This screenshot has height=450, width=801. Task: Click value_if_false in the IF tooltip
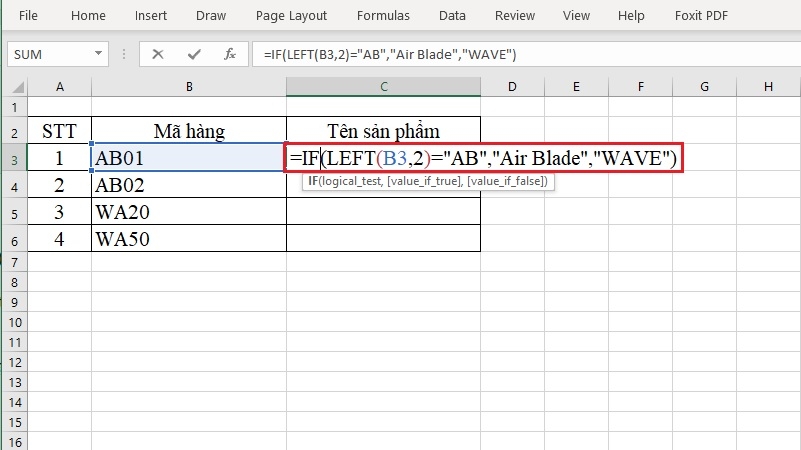pyautogui.click(x=505, y=181)
